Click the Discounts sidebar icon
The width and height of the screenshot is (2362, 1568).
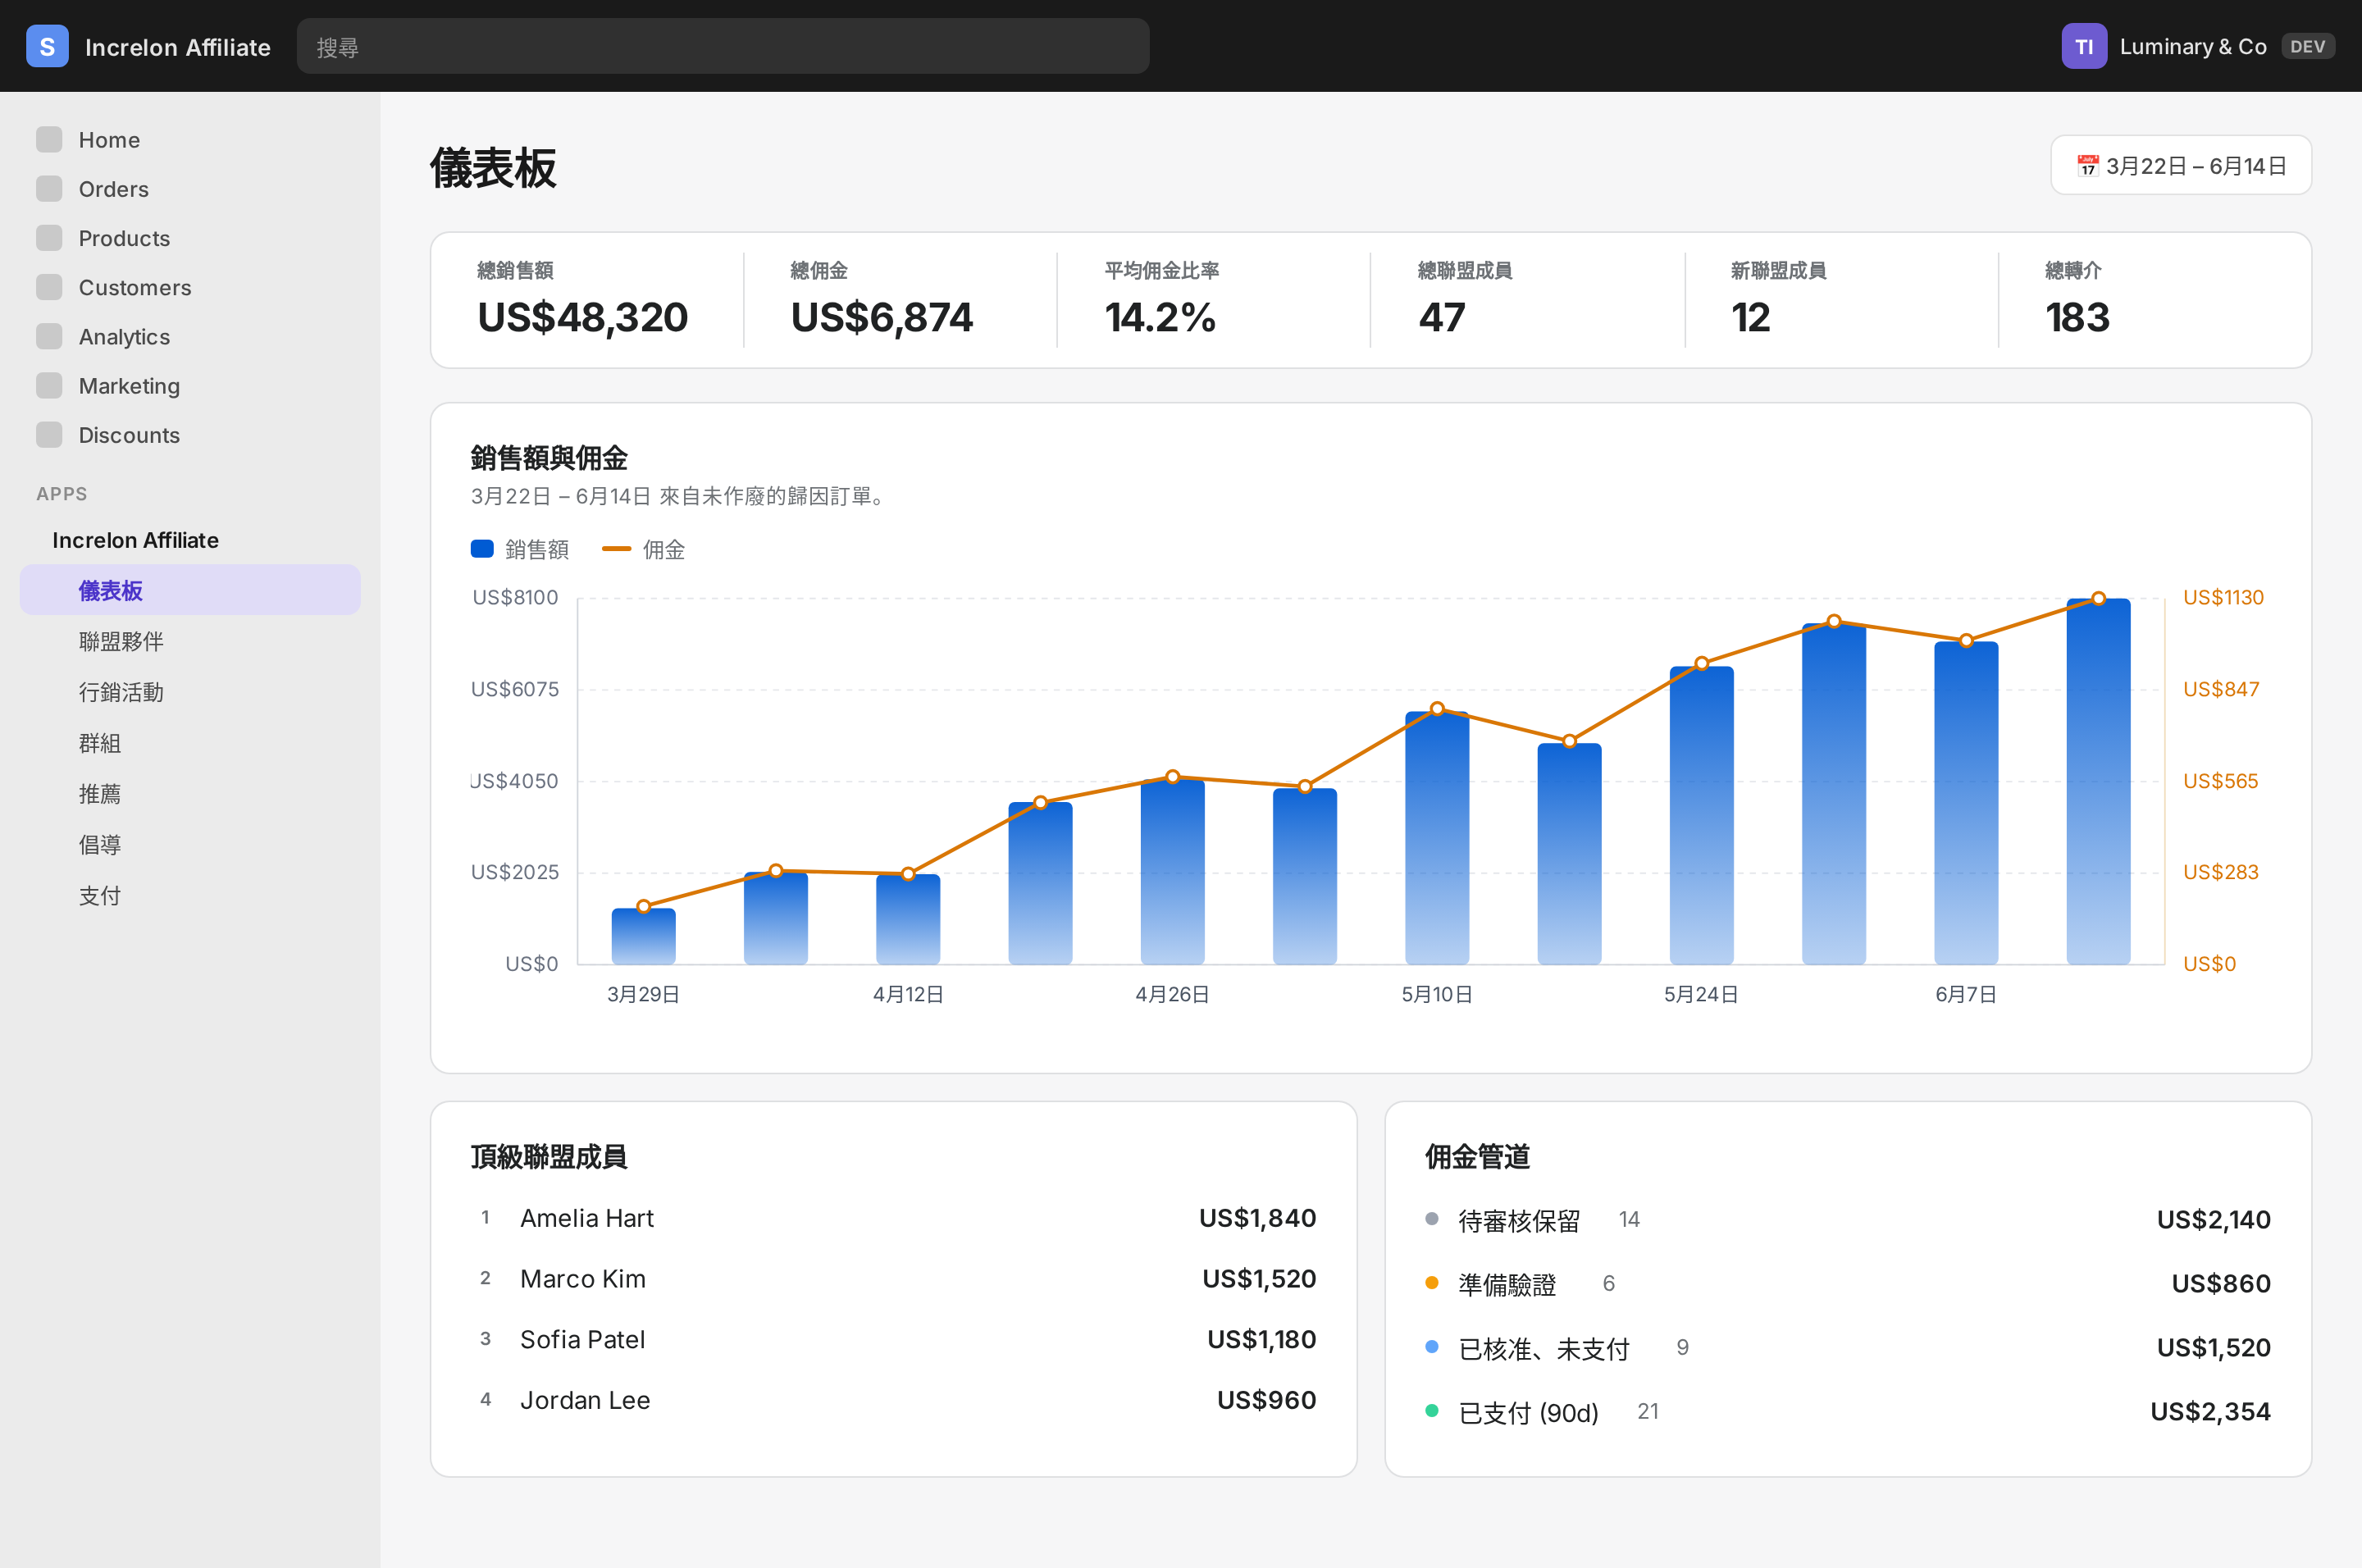click(x=49, y=435)
